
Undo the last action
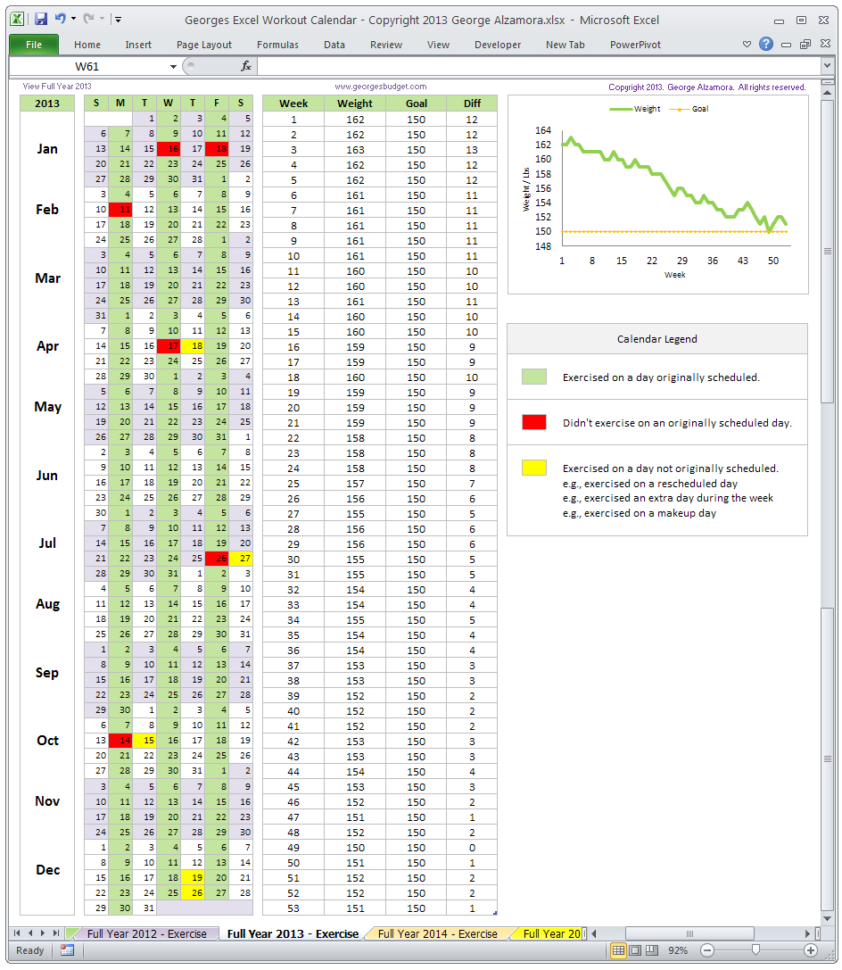coord(59,18)
